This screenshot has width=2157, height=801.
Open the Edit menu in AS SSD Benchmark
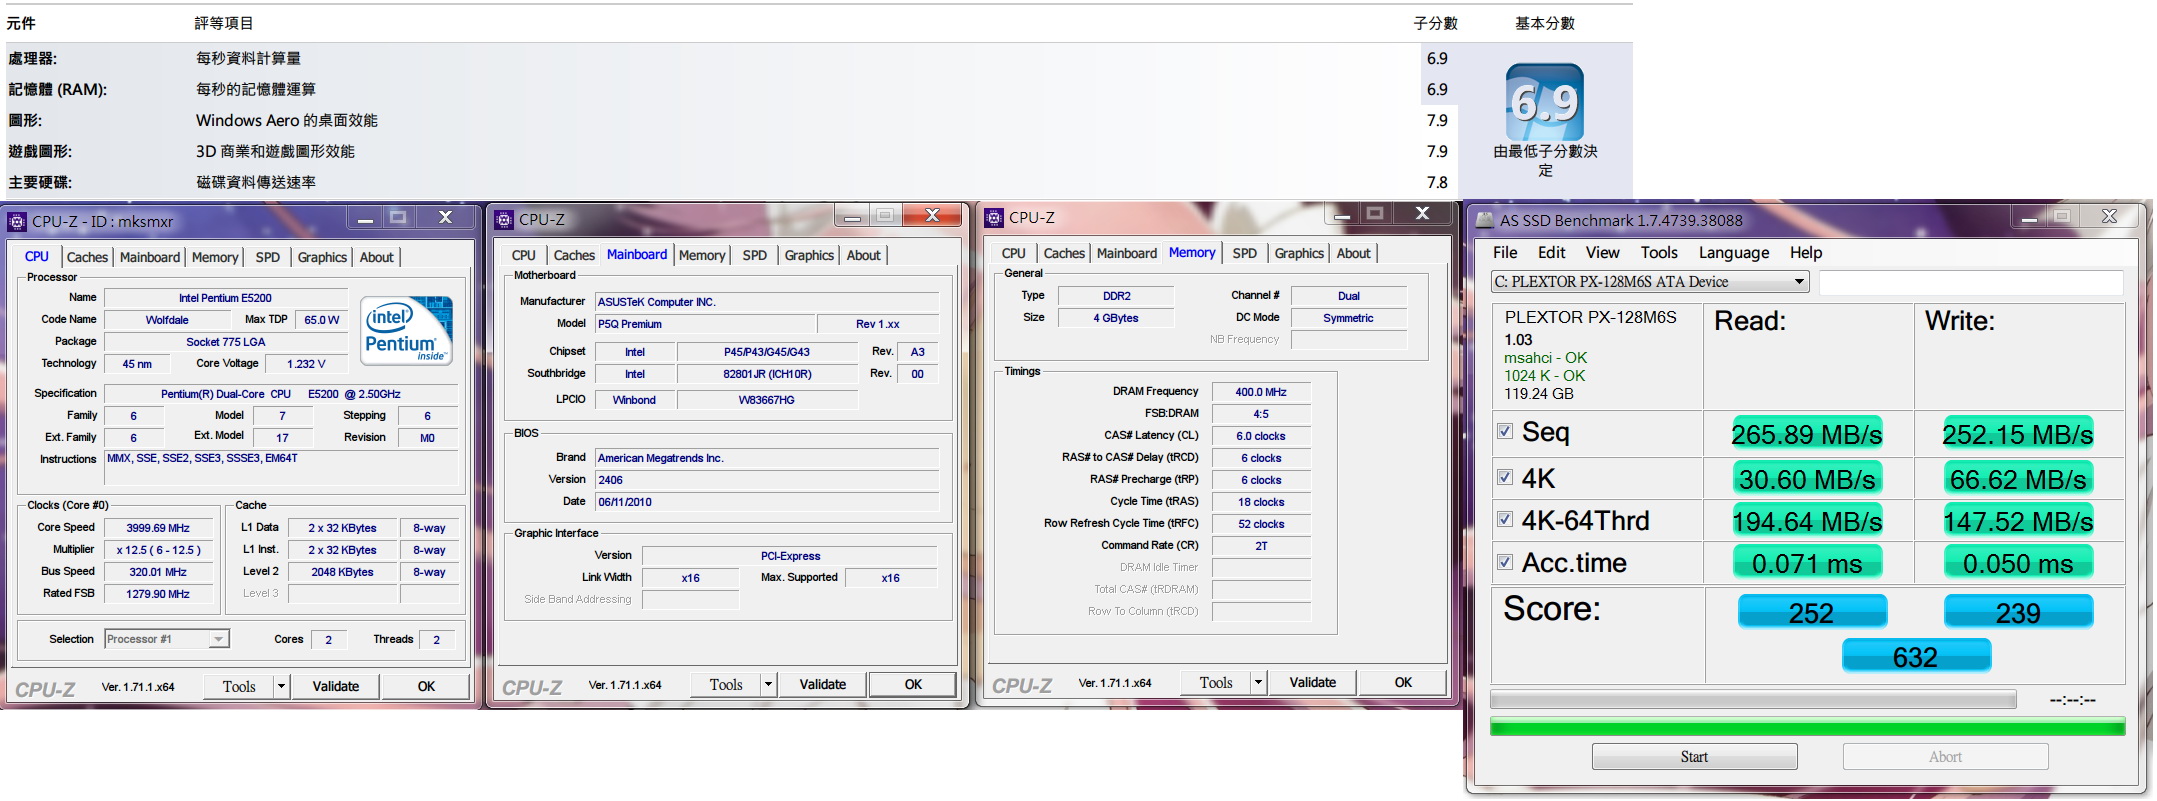pyautogui.click(x=1551, y=252)
